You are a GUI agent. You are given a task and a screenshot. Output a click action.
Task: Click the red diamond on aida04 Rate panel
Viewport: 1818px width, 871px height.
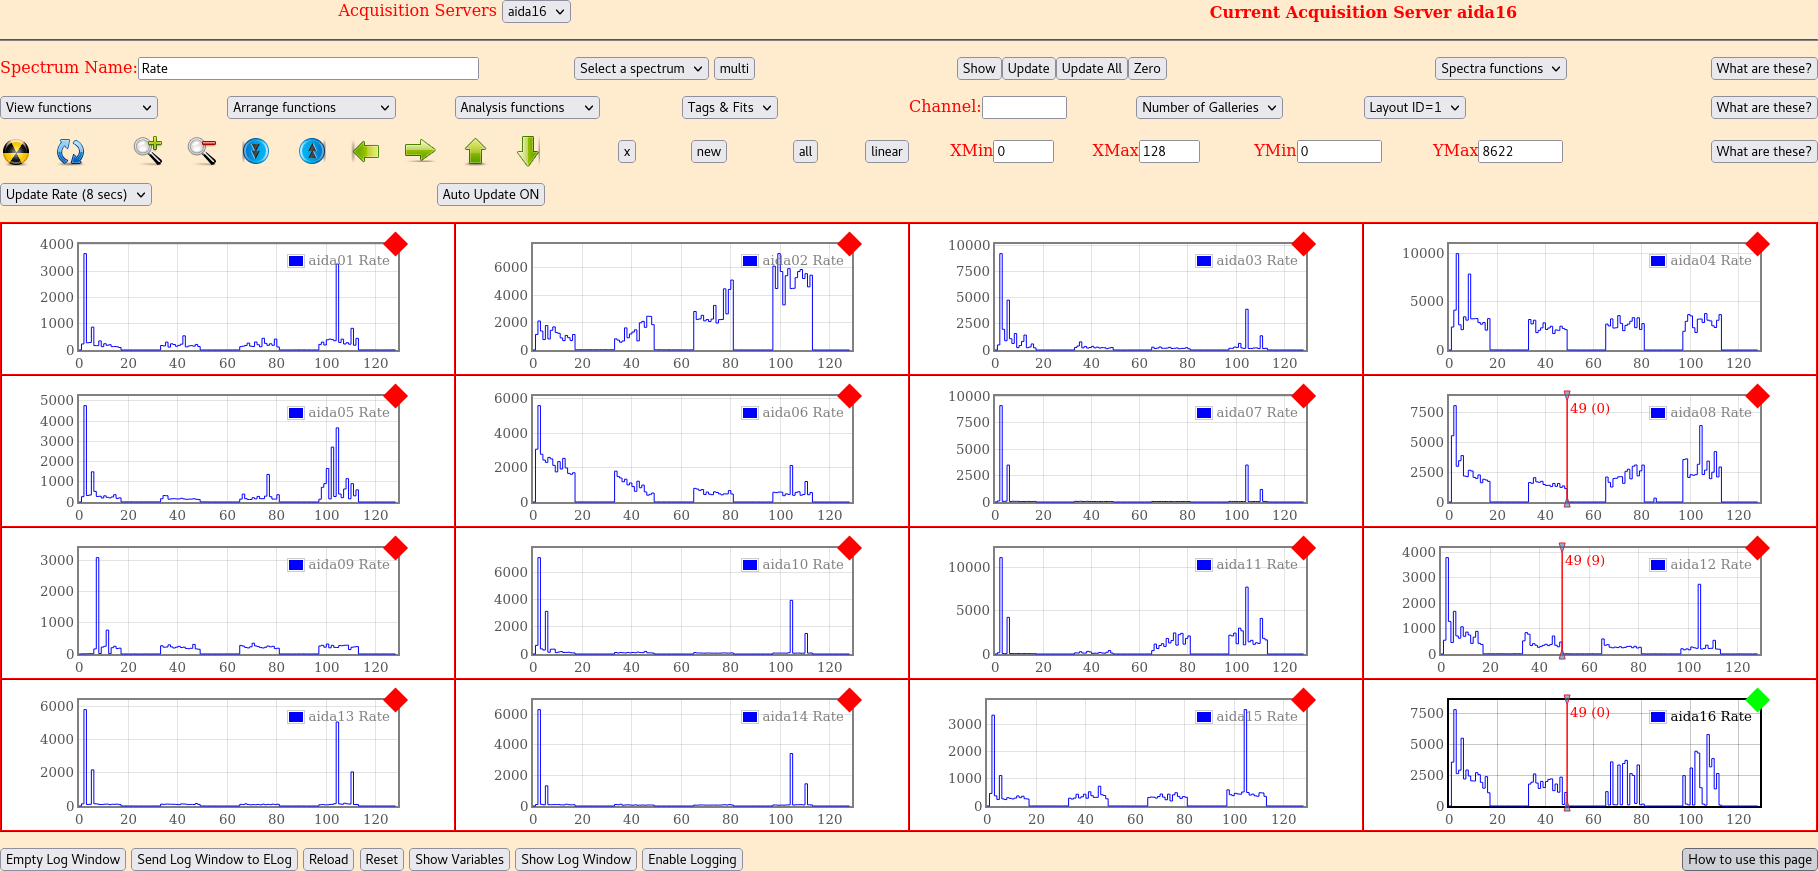coord(1758,244)
